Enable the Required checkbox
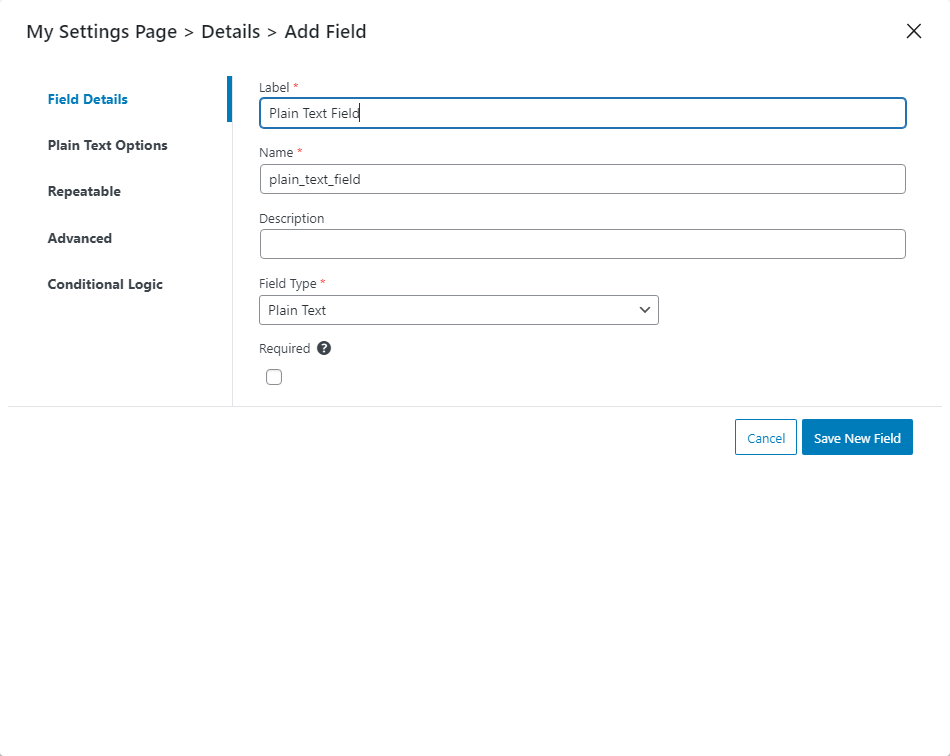 pos(274,377)
